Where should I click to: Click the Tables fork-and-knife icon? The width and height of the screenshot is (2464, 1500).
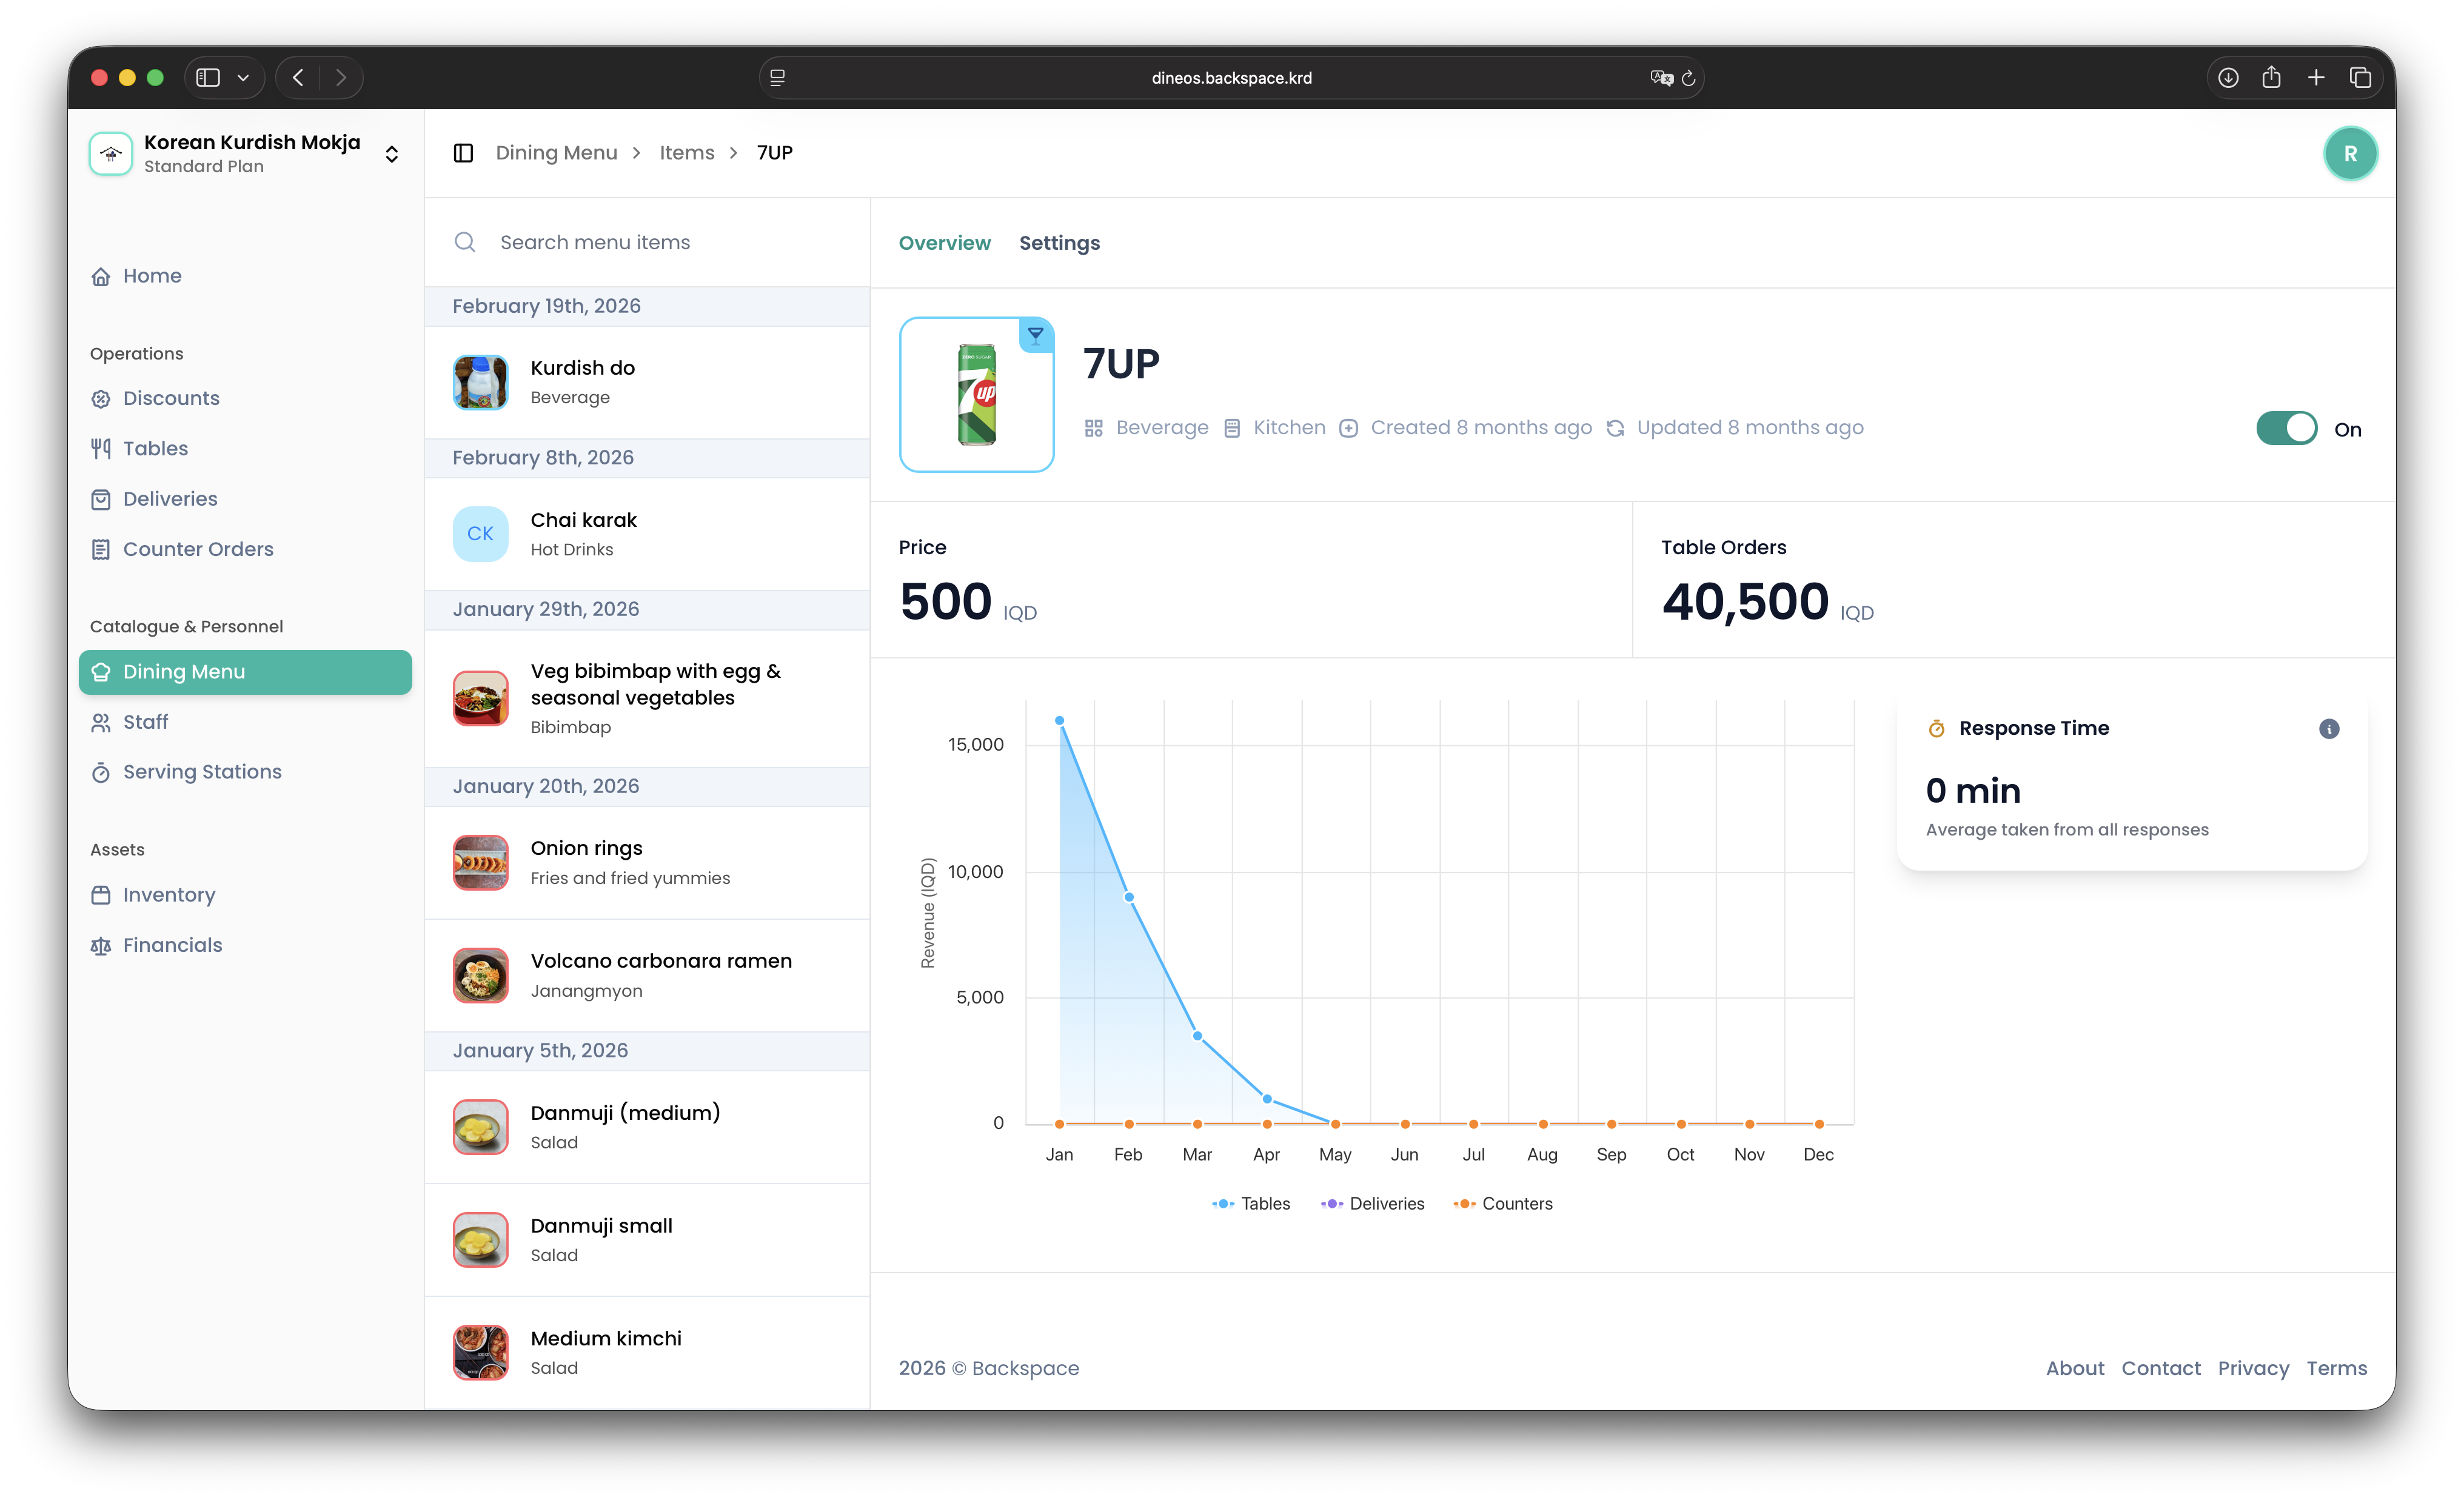101,449
